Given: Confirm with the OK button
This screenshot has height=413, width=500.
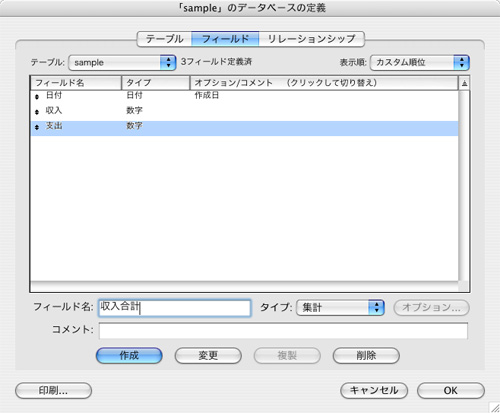Looking at the screenshot, I should click(x=451, y=390).
